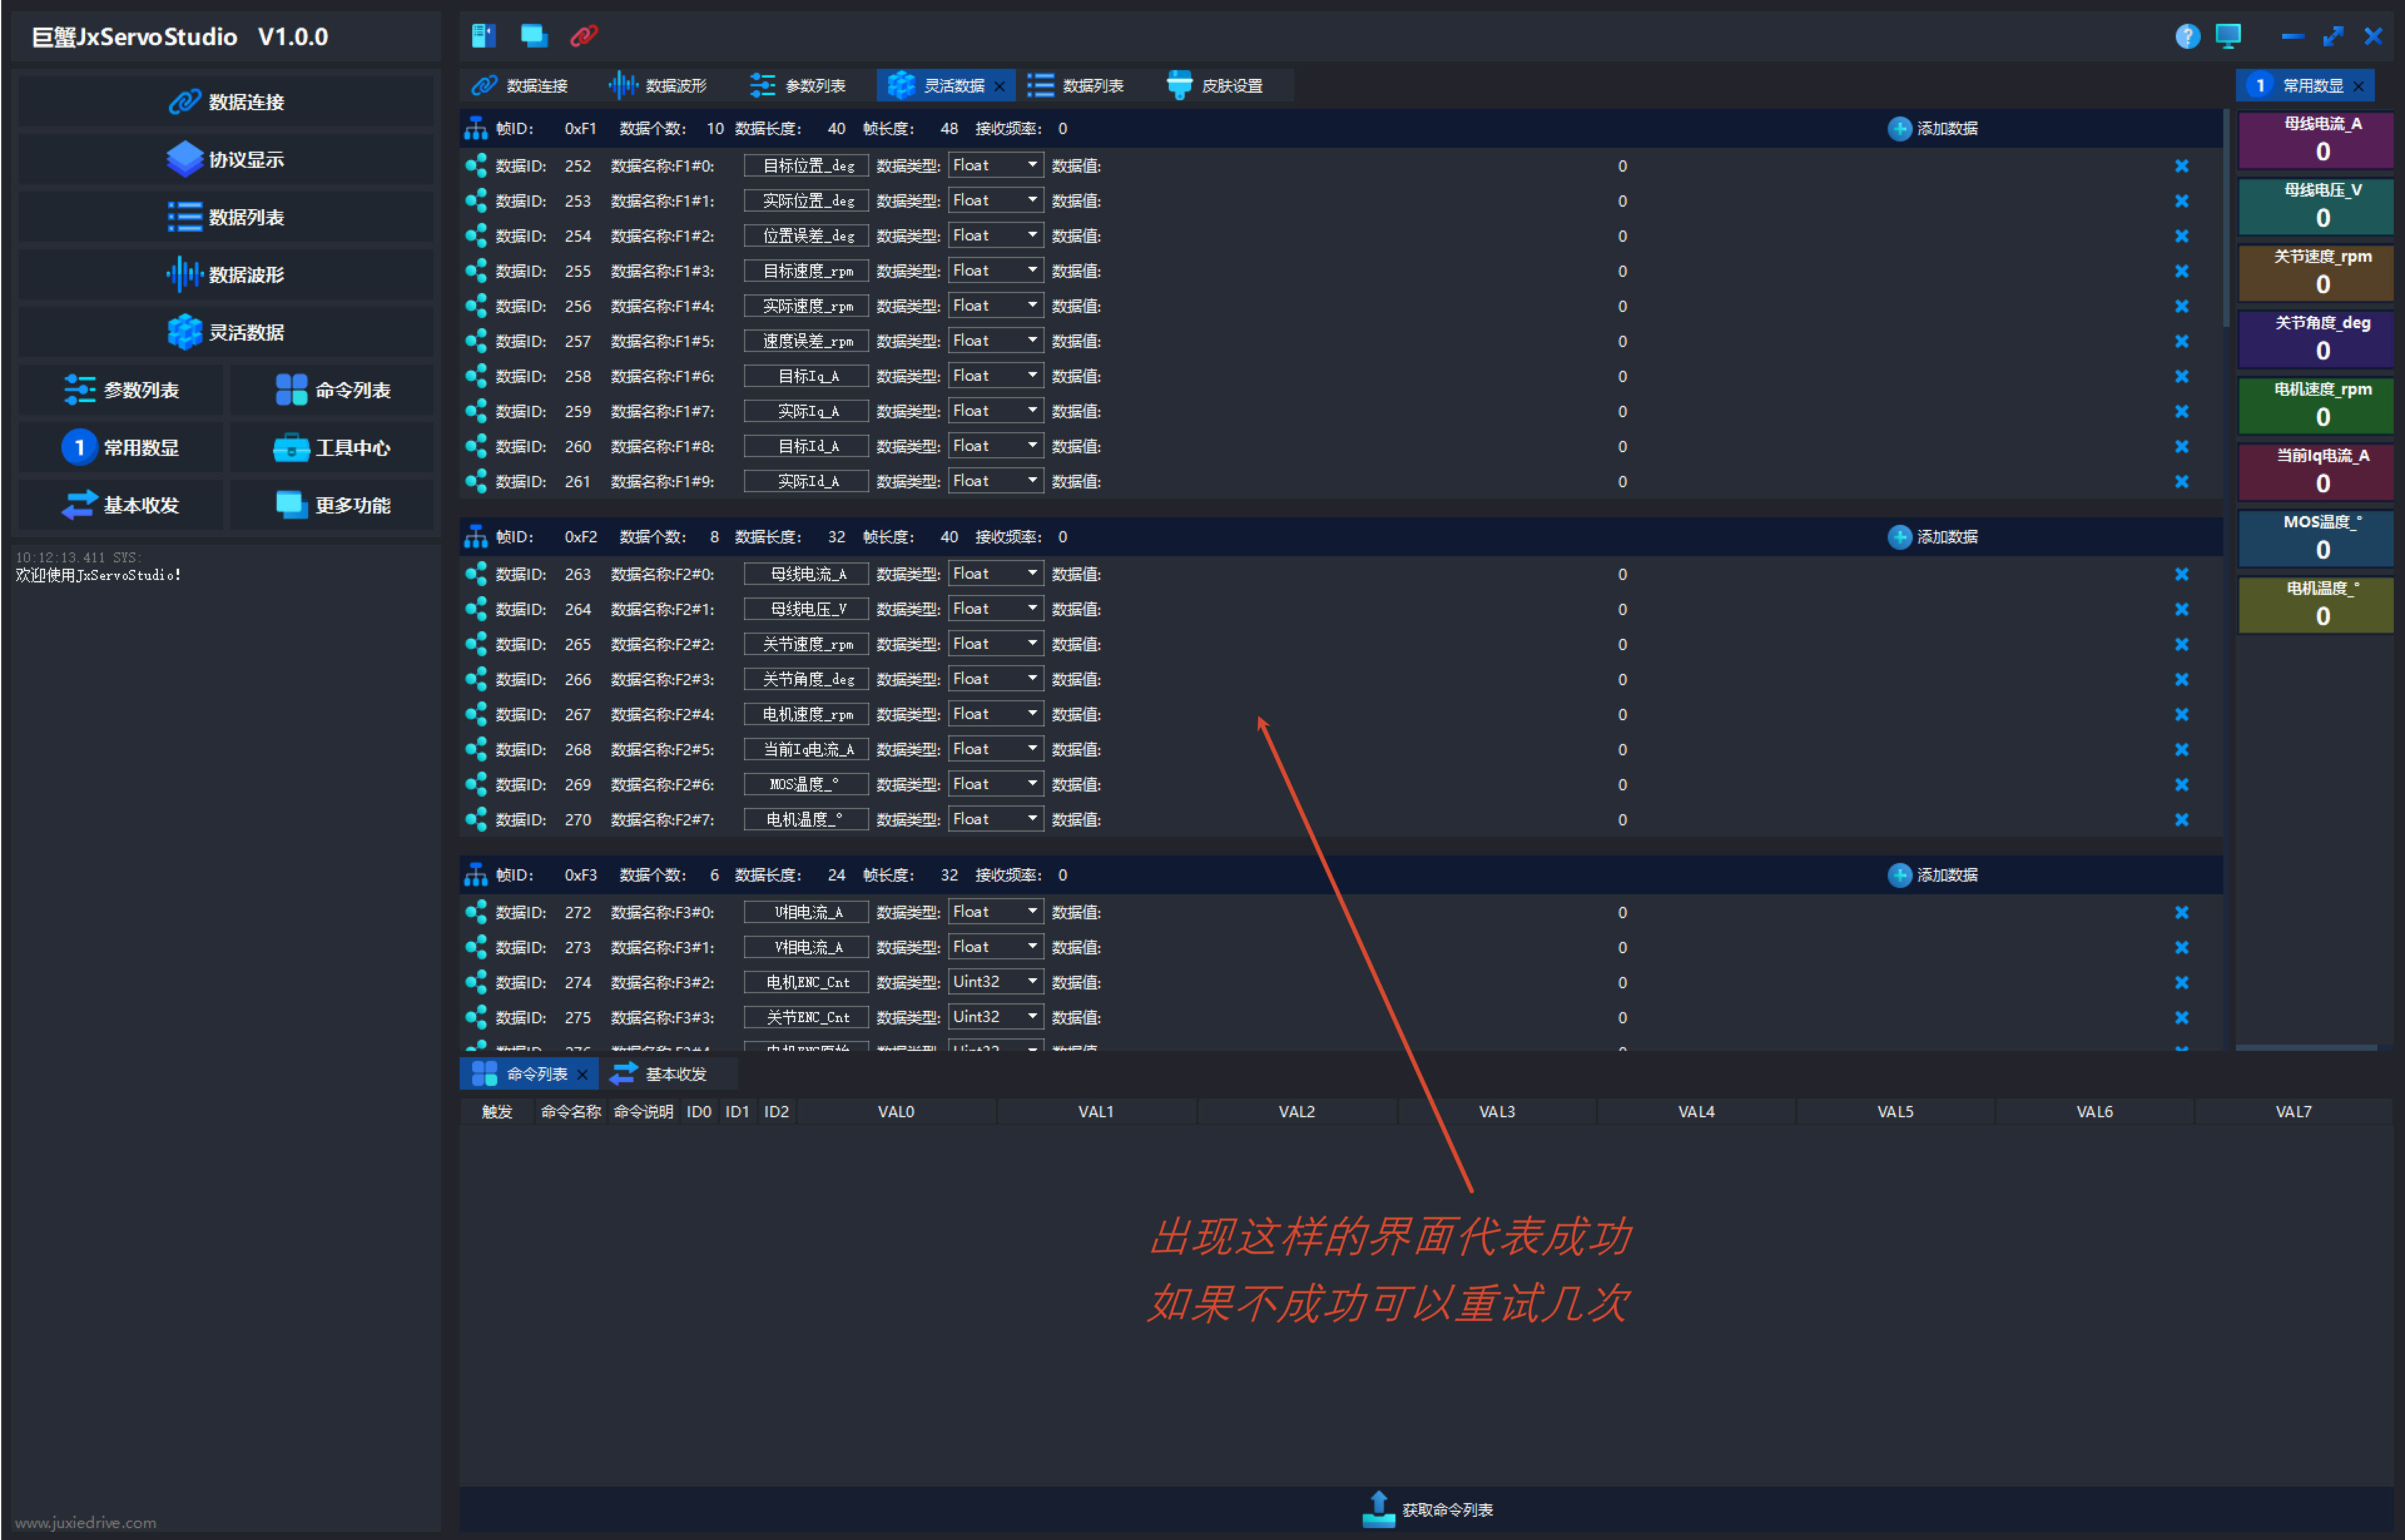This screenshot has height=1540, width=2405.
Task: Select the brown 关节速度_rpm display tile
Action: pos(2316,273)
